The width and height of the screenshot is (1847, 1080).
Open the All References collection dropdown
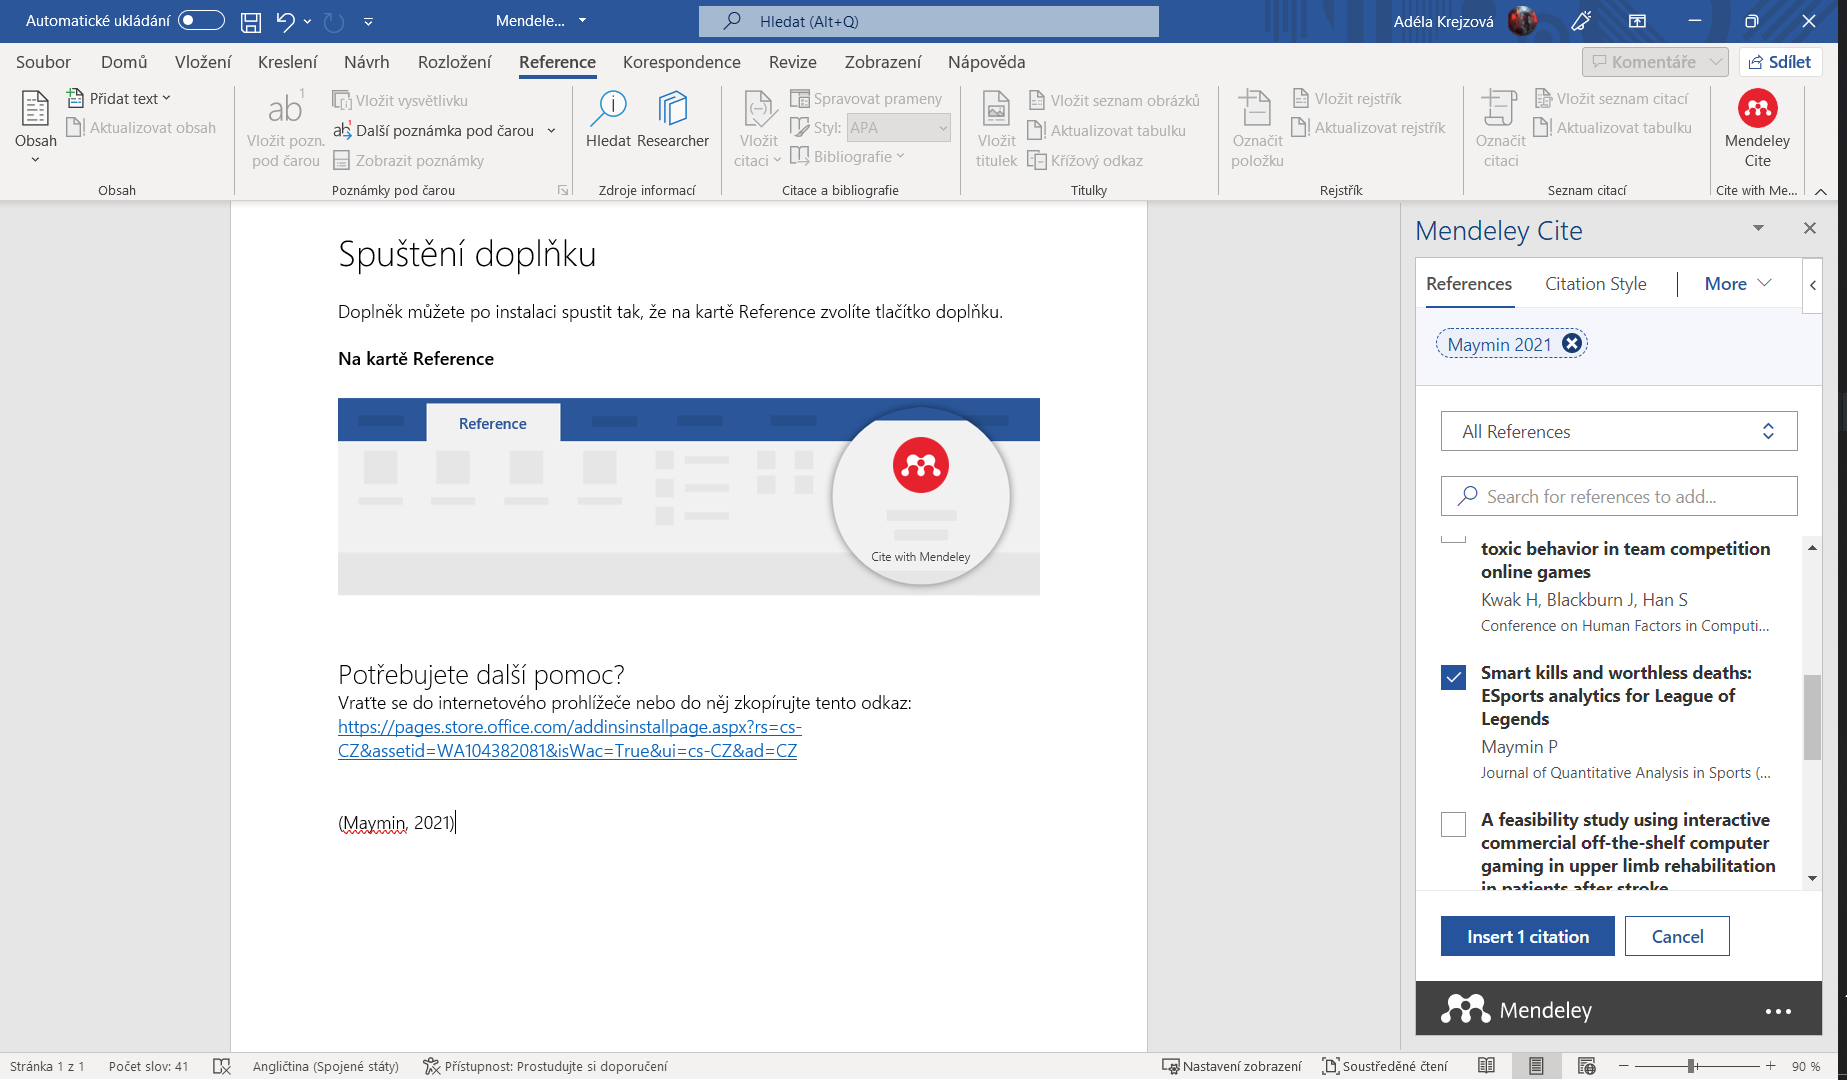tap(1618, 431)
